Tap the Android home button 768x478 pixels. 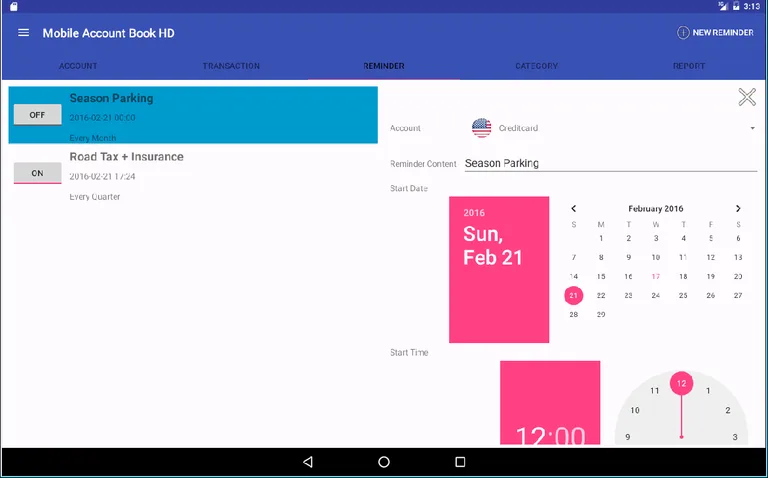[384, 462]
